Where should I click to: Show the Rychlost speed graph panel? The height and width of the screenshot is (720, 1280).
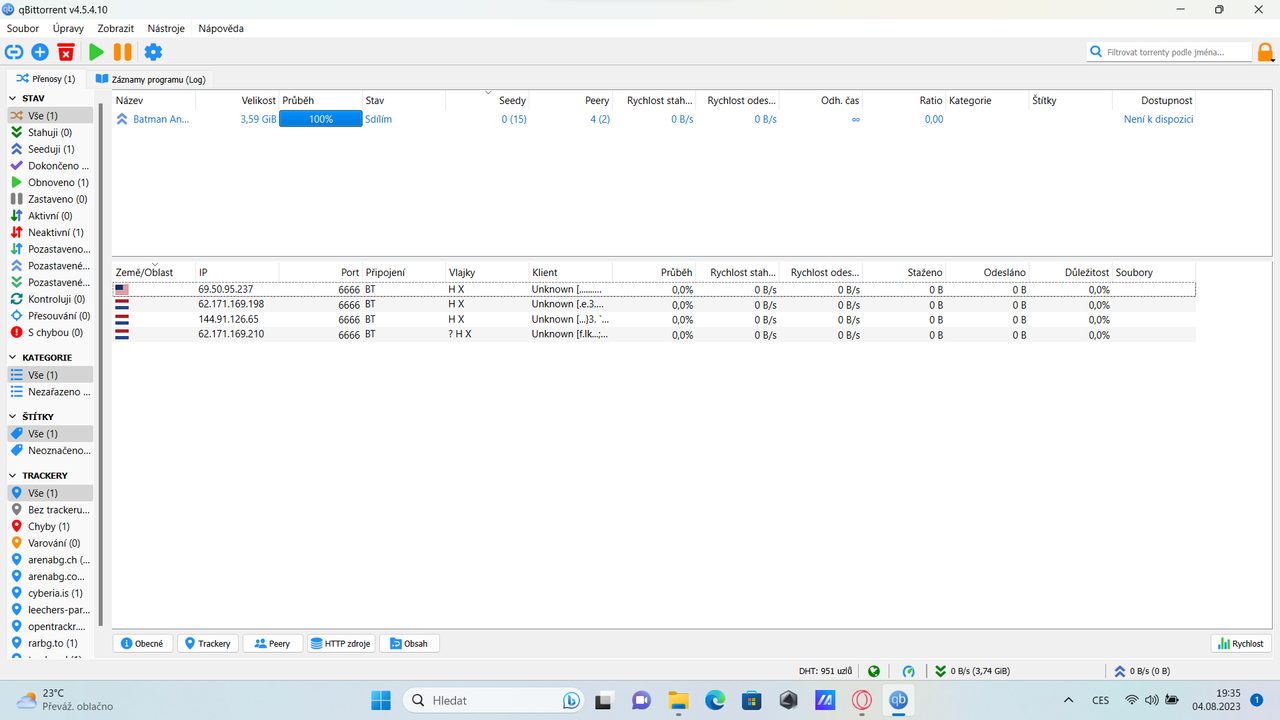click(x=1240, y=643)
